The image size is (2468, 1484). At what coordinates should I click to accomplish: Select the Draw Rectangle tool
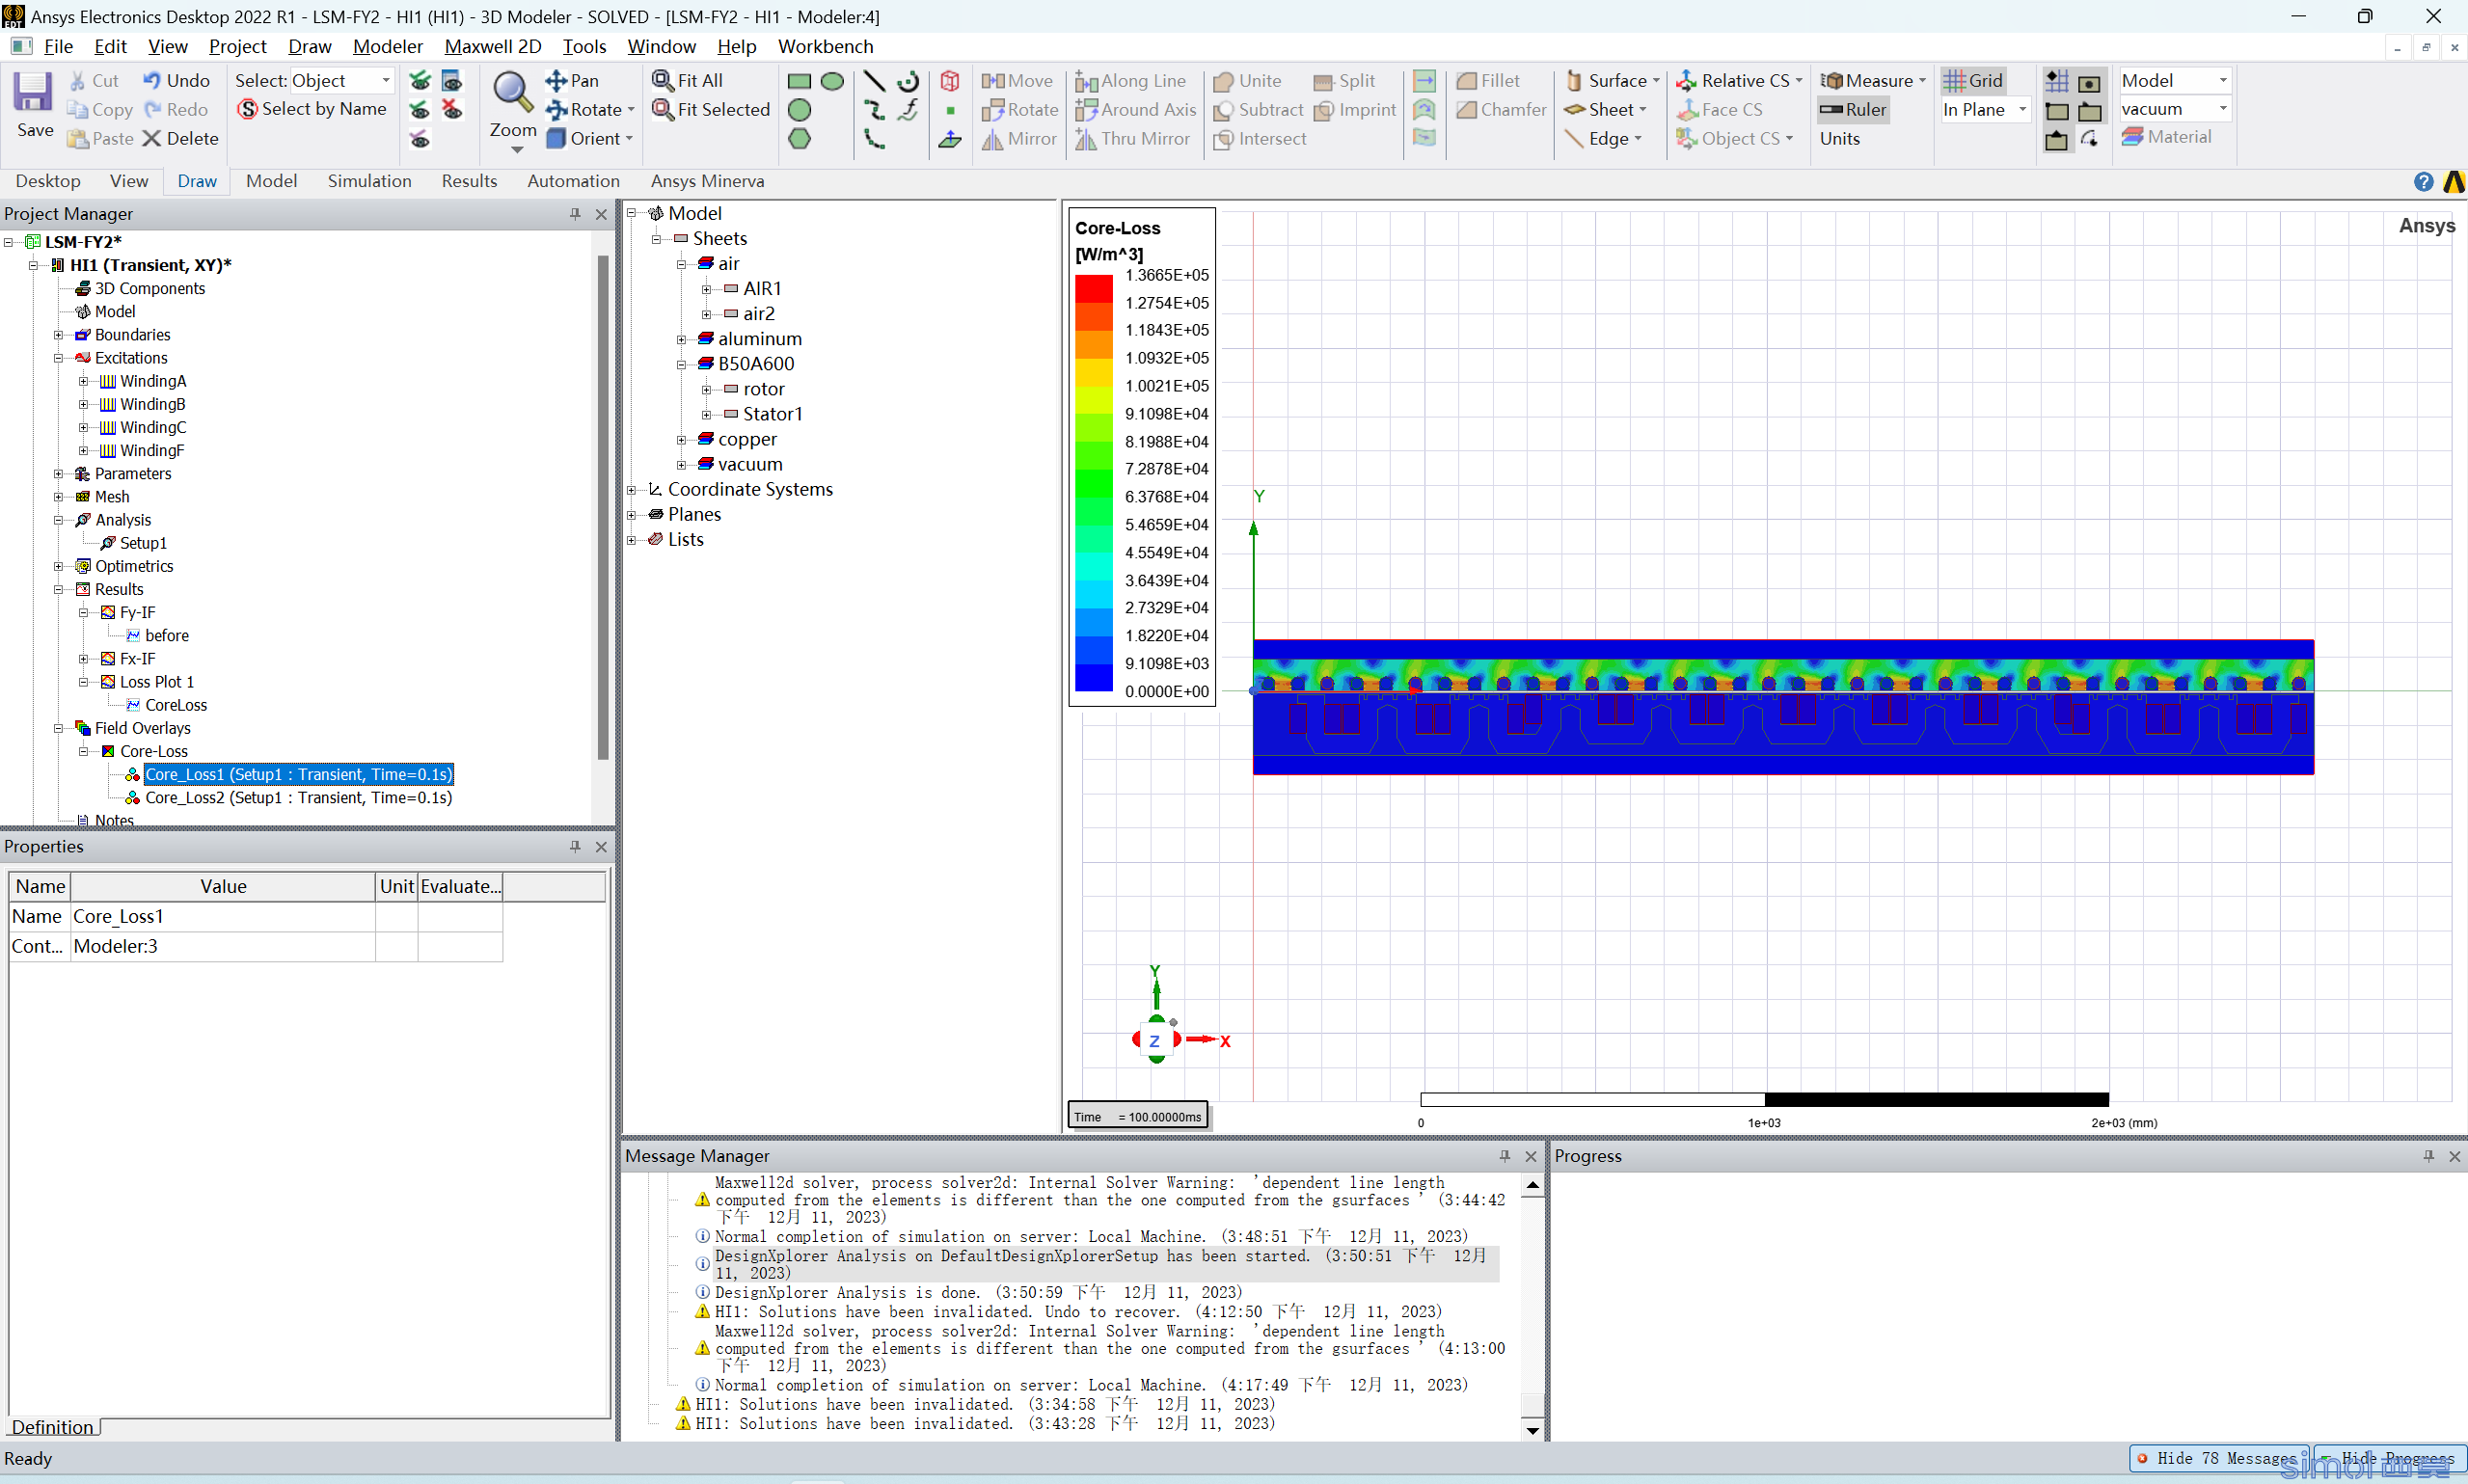pos(799,81)
